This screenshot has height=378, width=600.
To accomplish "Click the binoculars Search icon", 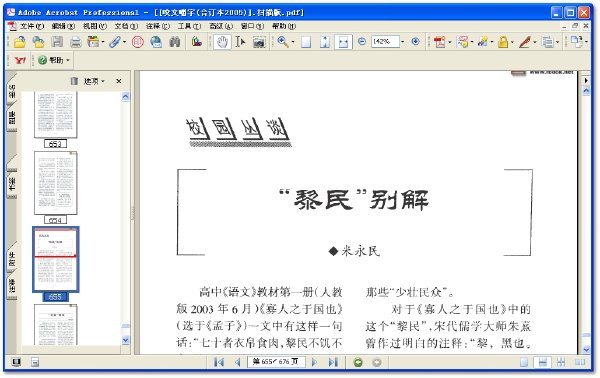I will pos(175,42).
